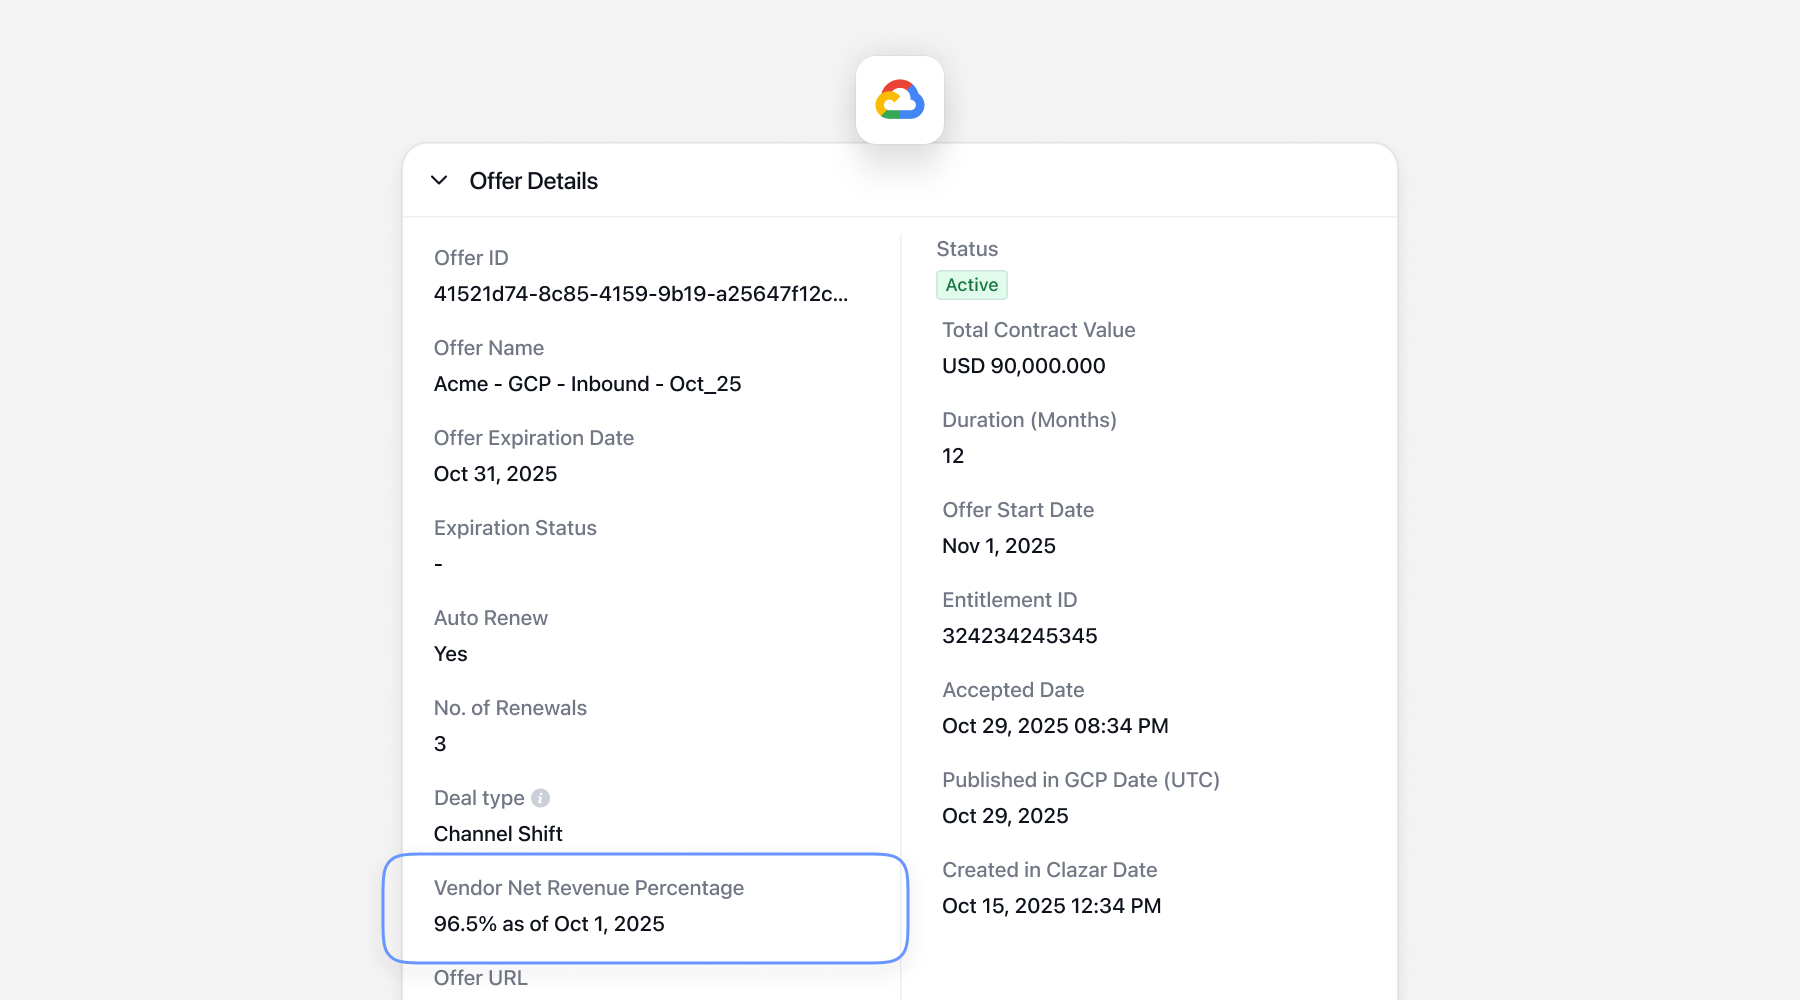Select offer name Acme - GCP - Inbound - Oct_25
Screen dimensions: 1800x1000
(x=588, y=384)
